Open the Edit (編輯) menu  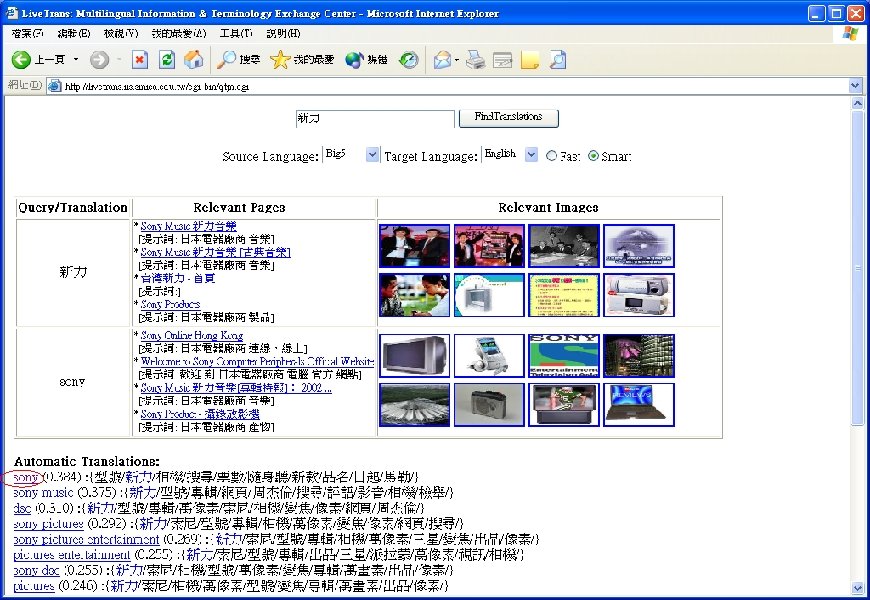[x=74, y=33]
